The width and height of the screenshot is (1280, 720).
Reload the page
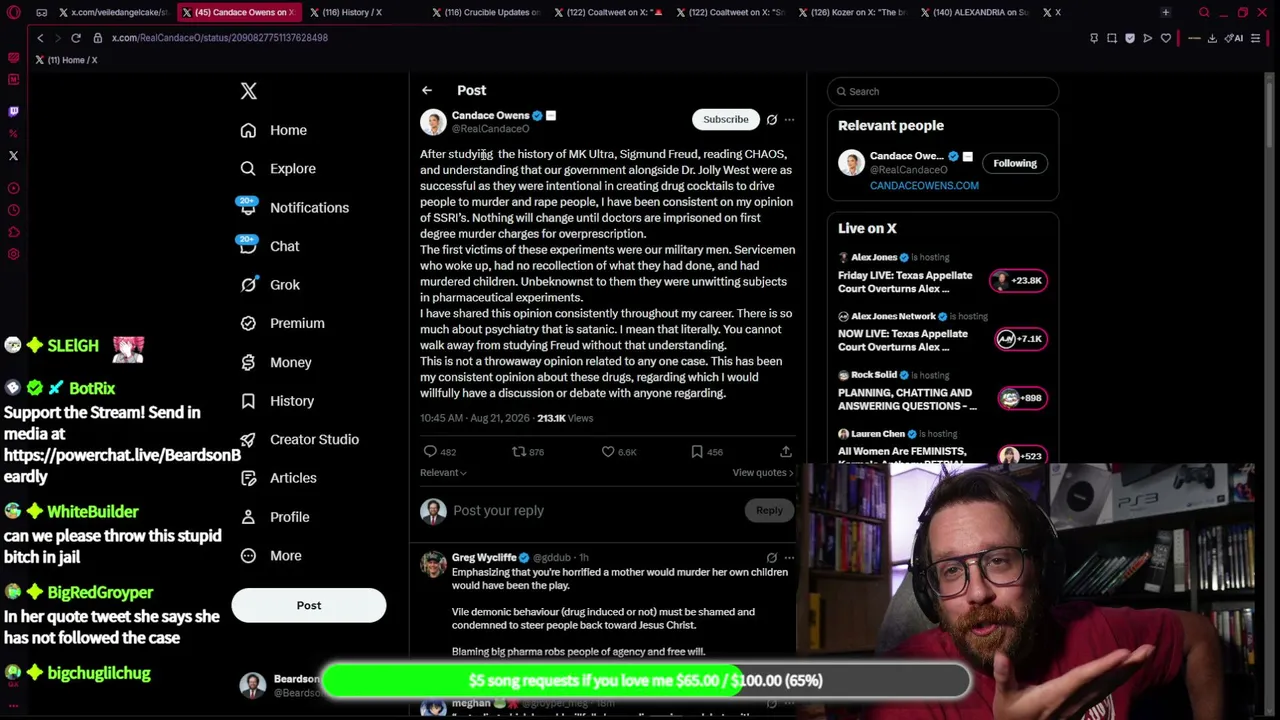tap(76, 38)
